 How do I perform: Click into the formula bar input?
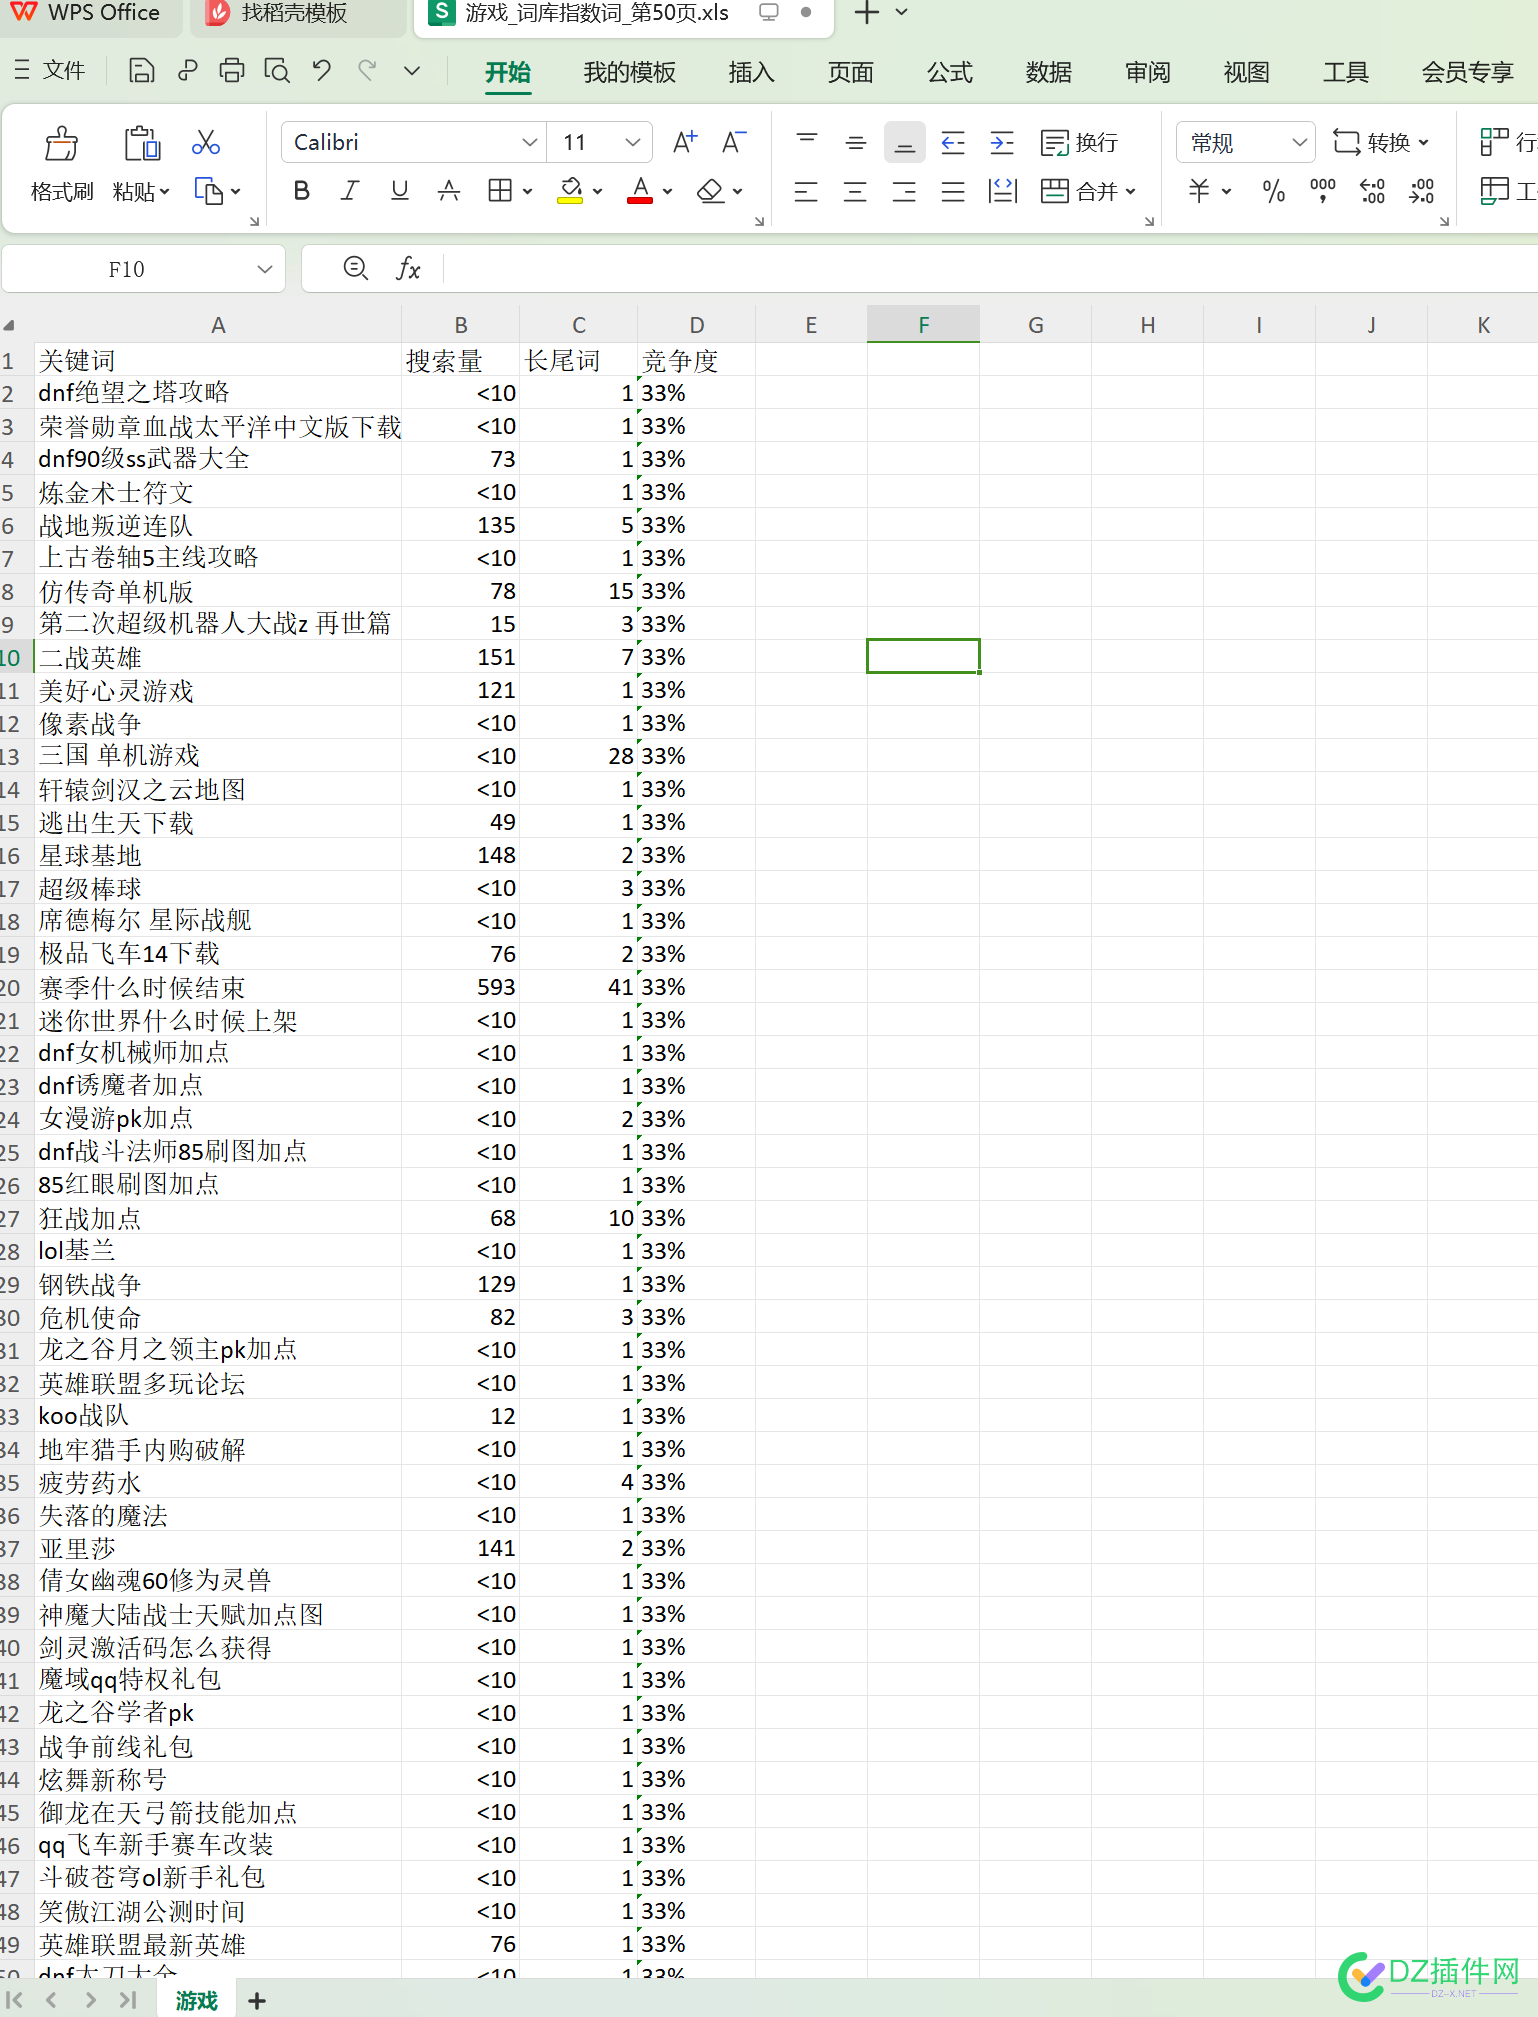[988, 269]
